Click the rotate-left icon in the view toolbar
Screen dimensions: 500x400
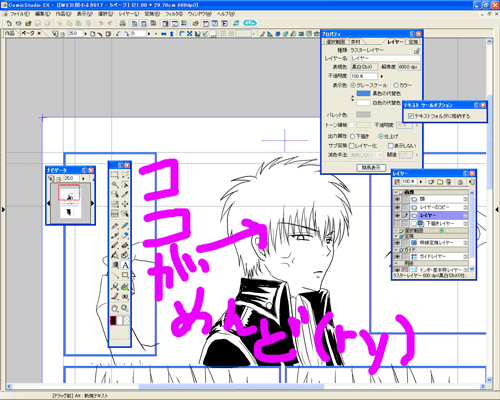(x=118, y=34)
